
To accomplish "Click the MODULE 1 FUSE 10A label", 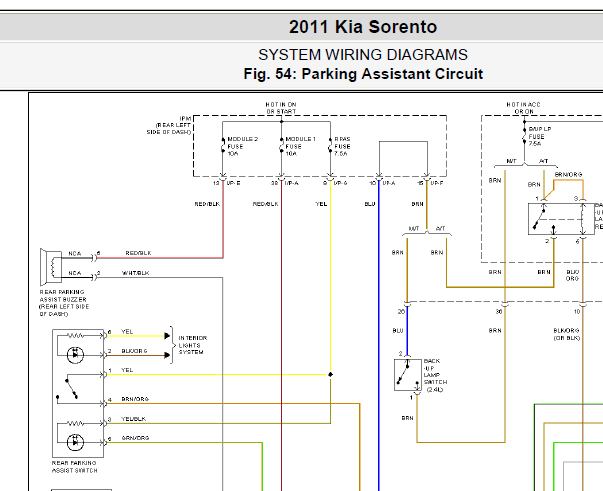I will click(x=300, y=146).
